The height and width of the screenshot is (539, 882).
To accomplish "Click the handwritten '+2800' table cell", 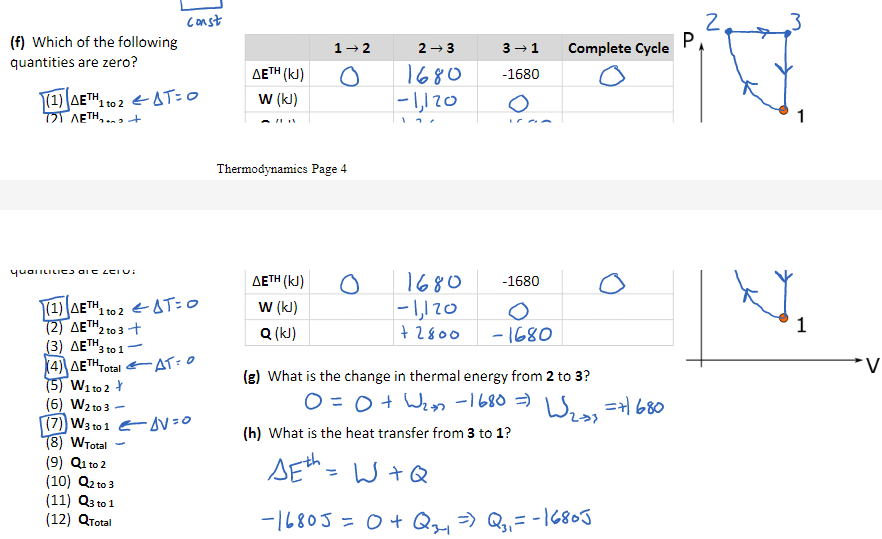I will pos(430,333).
